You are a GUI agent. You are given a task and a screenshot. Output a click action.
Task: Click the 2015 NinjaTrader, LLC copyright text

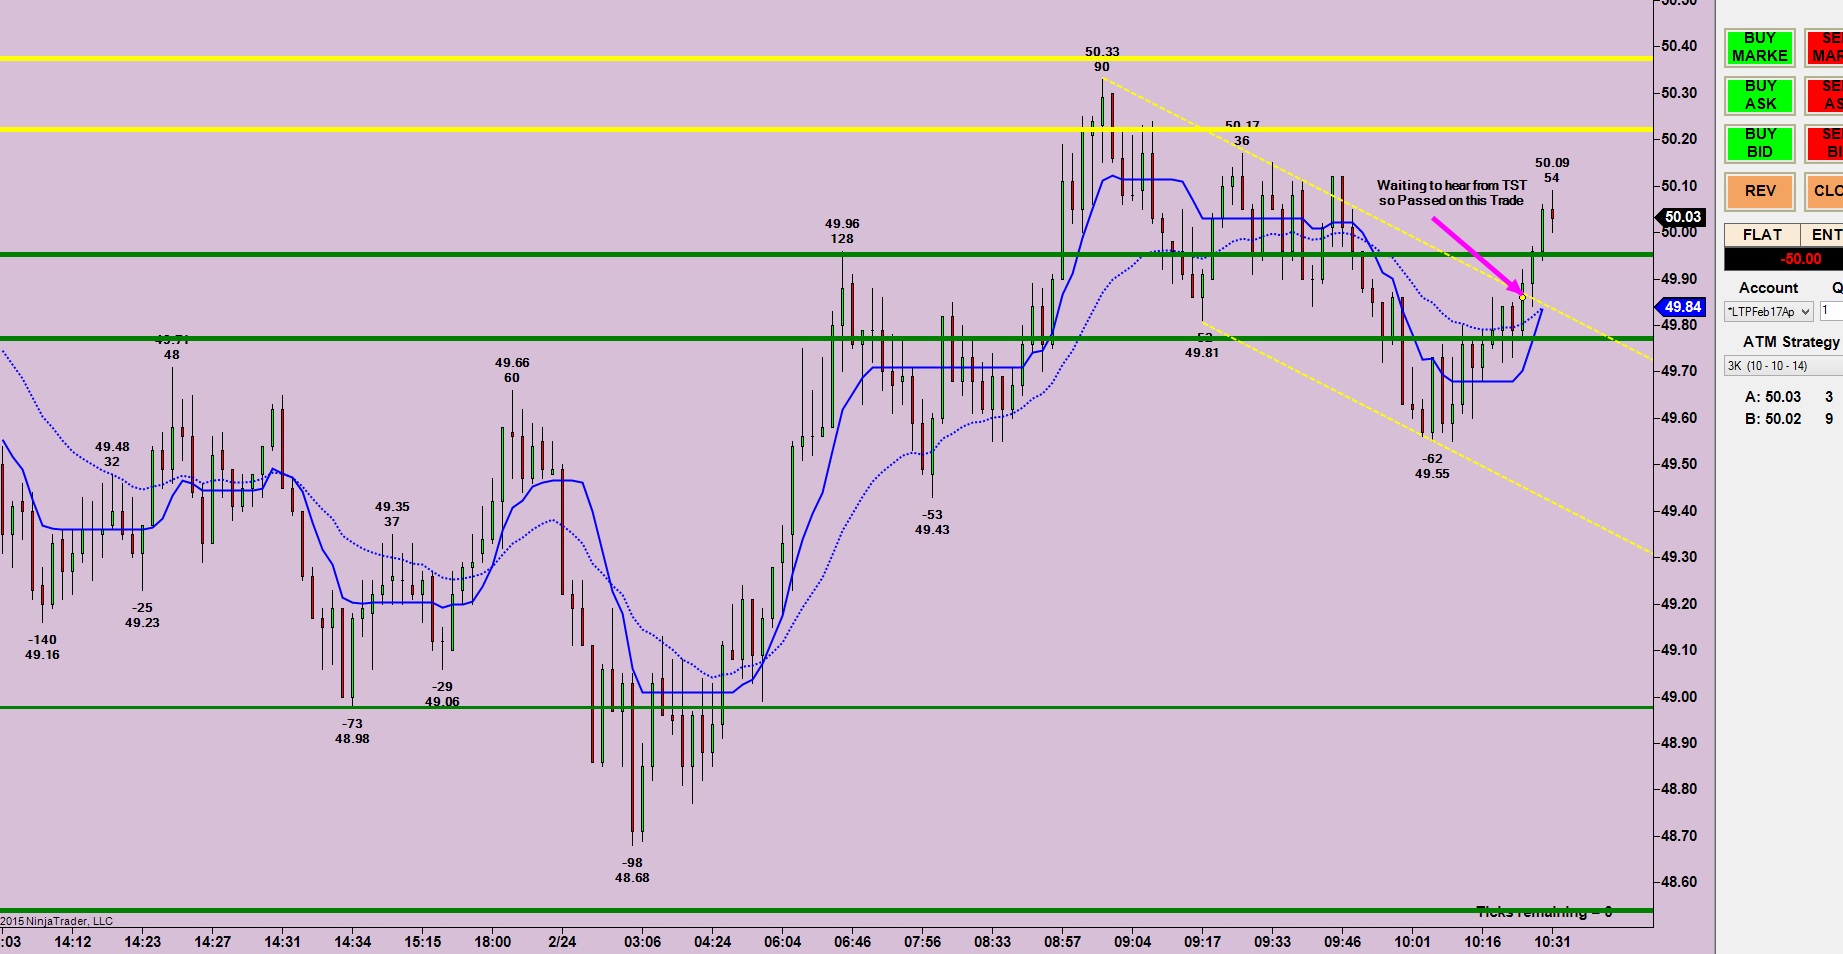pos(57,921)
